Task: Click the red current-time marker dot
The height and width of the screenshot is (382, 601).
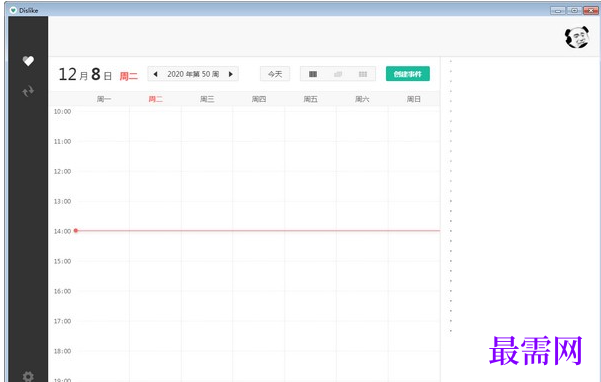Action: (x=76, y=231)
